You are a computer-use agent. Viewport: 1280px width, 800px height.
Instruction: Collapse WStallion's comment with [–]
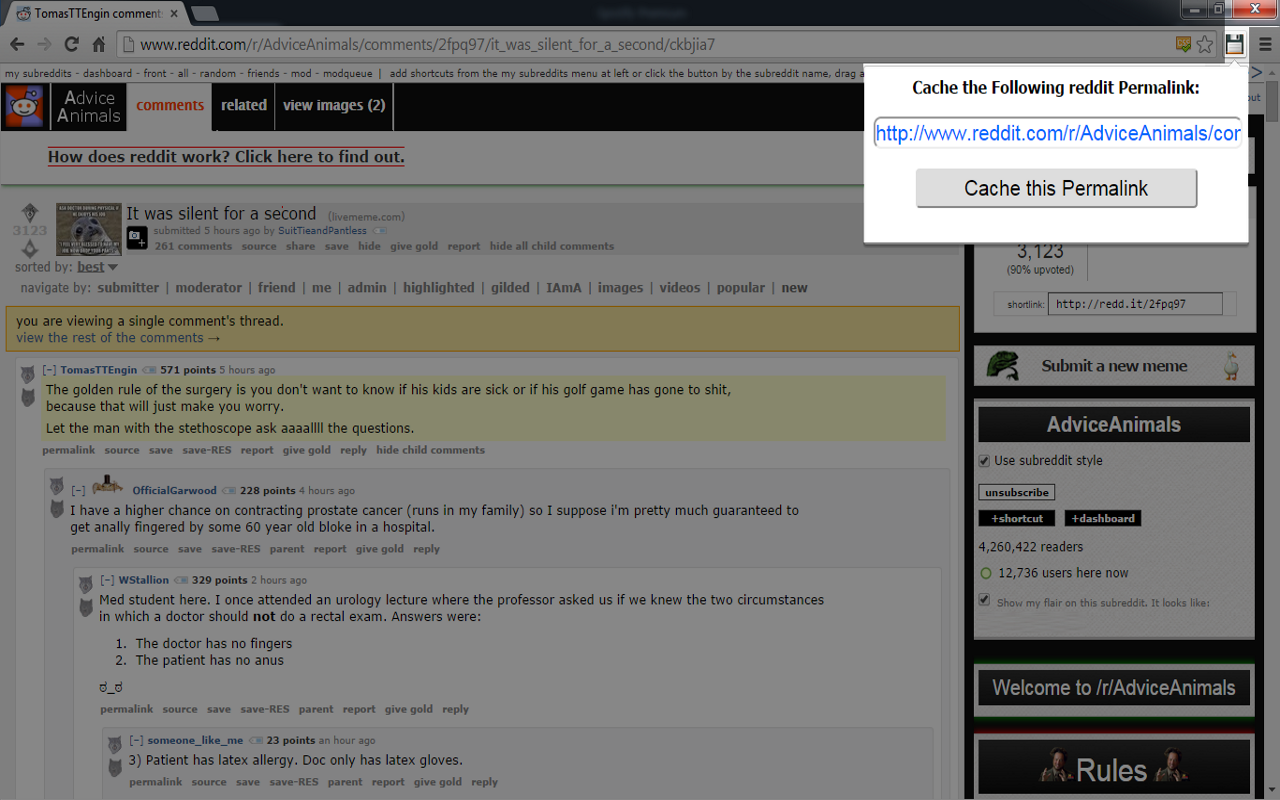[107, 580]
